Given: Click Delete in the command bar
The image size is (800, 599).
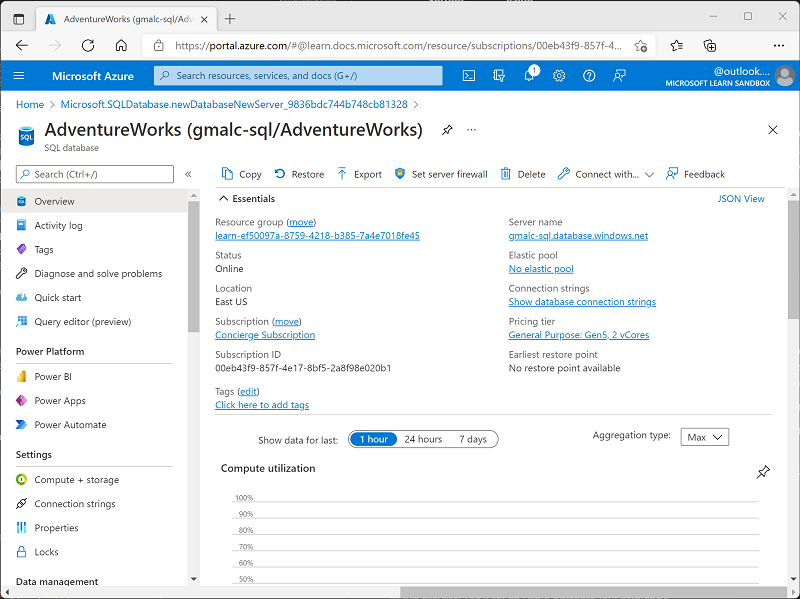Looking at the screenshot, I should [x=523, y=174].
